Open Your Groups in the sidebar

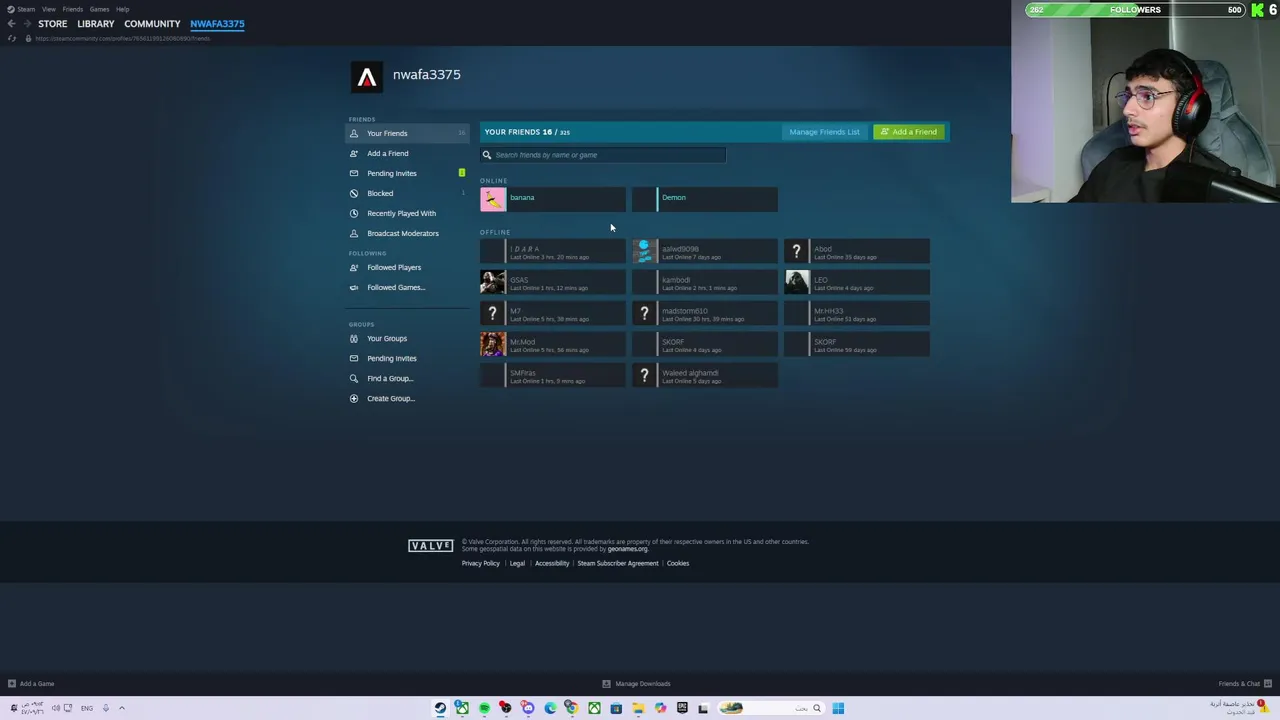tap(407, 338)
